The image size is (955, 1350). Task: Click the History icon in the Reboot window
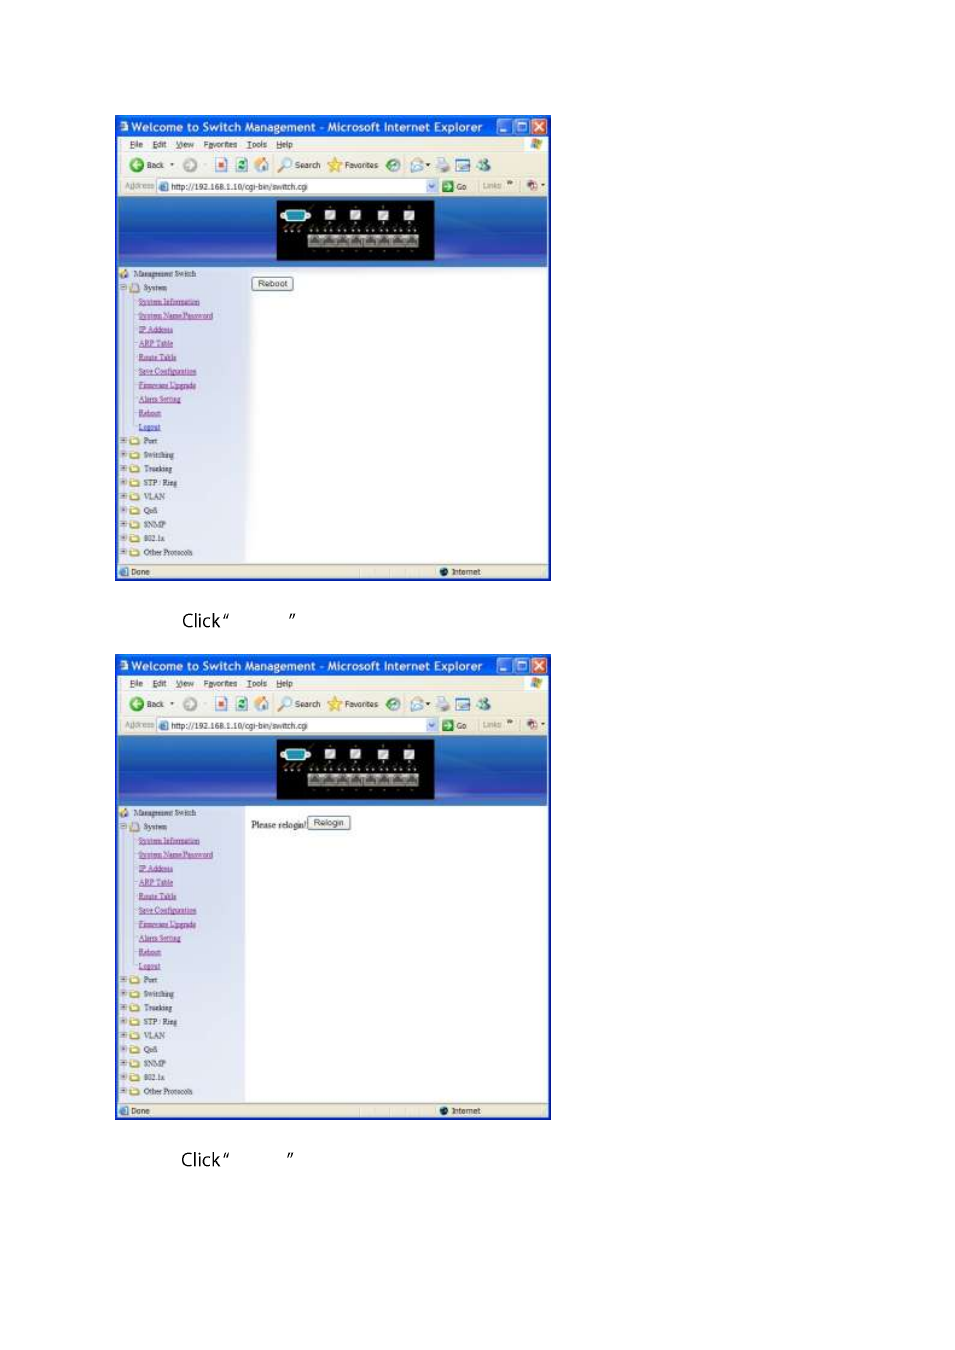tap(393, 165)
